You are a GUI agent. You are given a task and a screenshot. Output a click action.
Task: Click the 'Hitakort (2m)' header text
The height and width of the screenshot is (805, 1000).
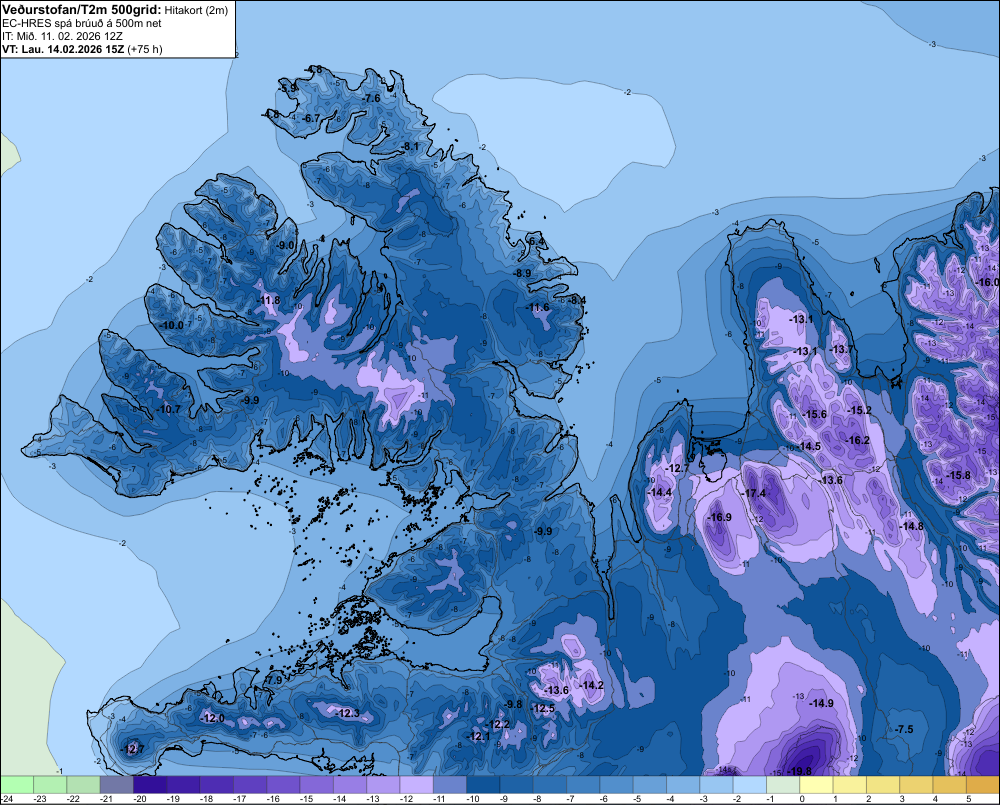196,10
